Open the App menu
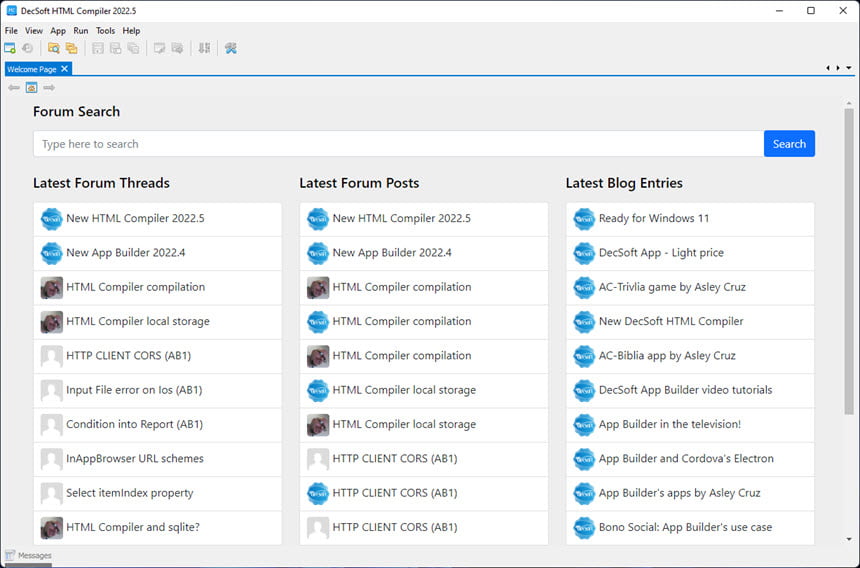The image size is (860, 568). point(58,31)
